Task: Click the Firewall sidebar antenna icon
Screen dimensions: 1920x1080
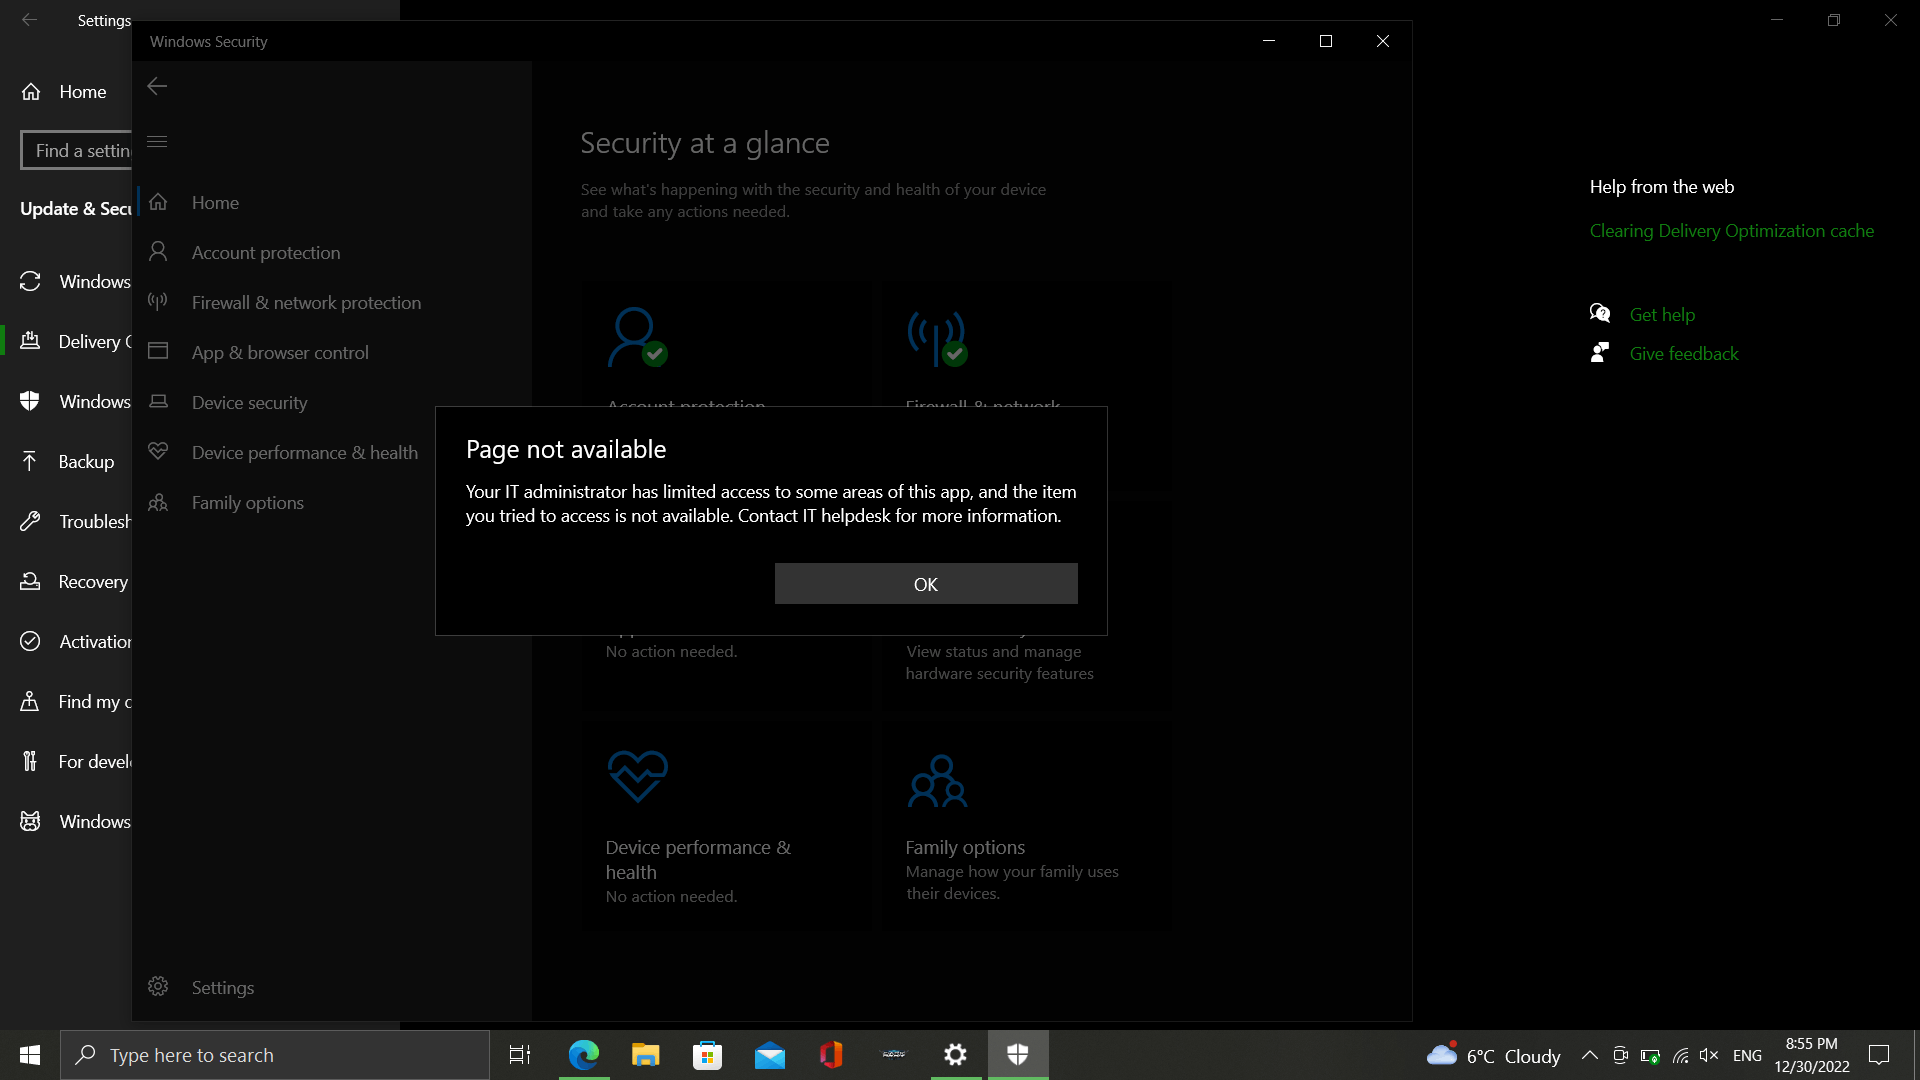Action: tap(158, 301)
